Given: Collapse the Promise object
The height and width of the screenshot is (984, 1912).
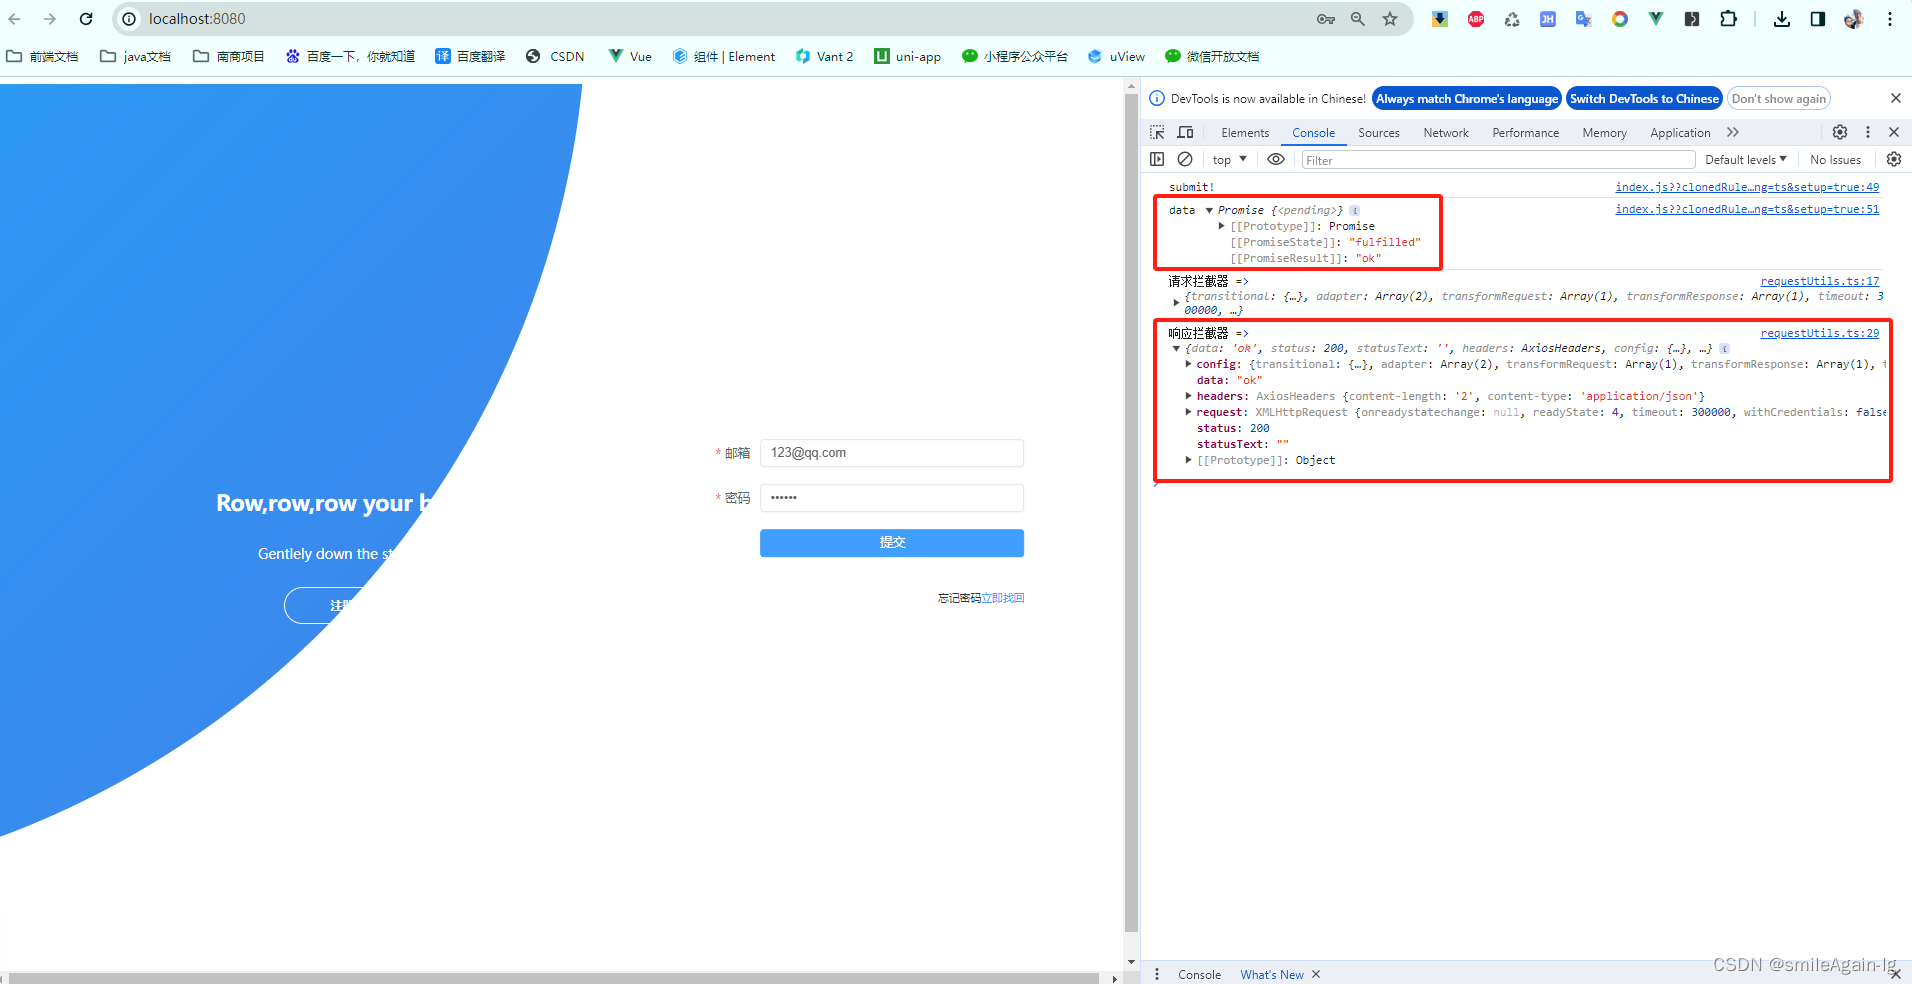Looking at the screenshot, I should 1209,210.
